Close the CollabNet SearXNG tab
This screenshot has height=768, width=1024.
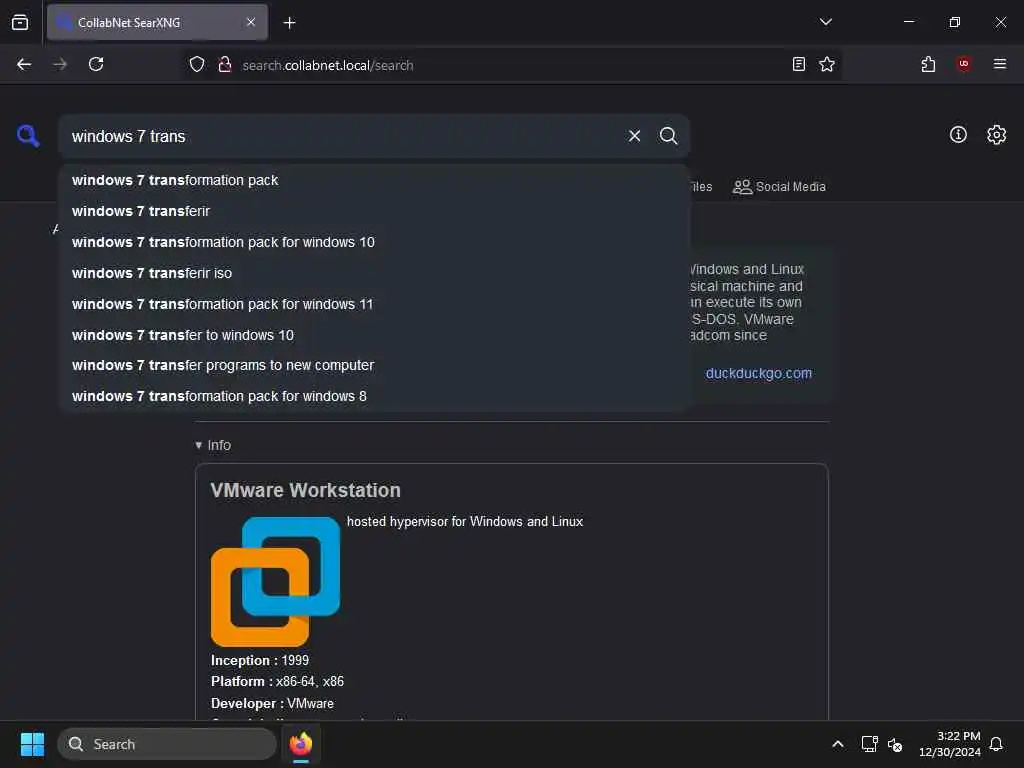tap(251, 22)
